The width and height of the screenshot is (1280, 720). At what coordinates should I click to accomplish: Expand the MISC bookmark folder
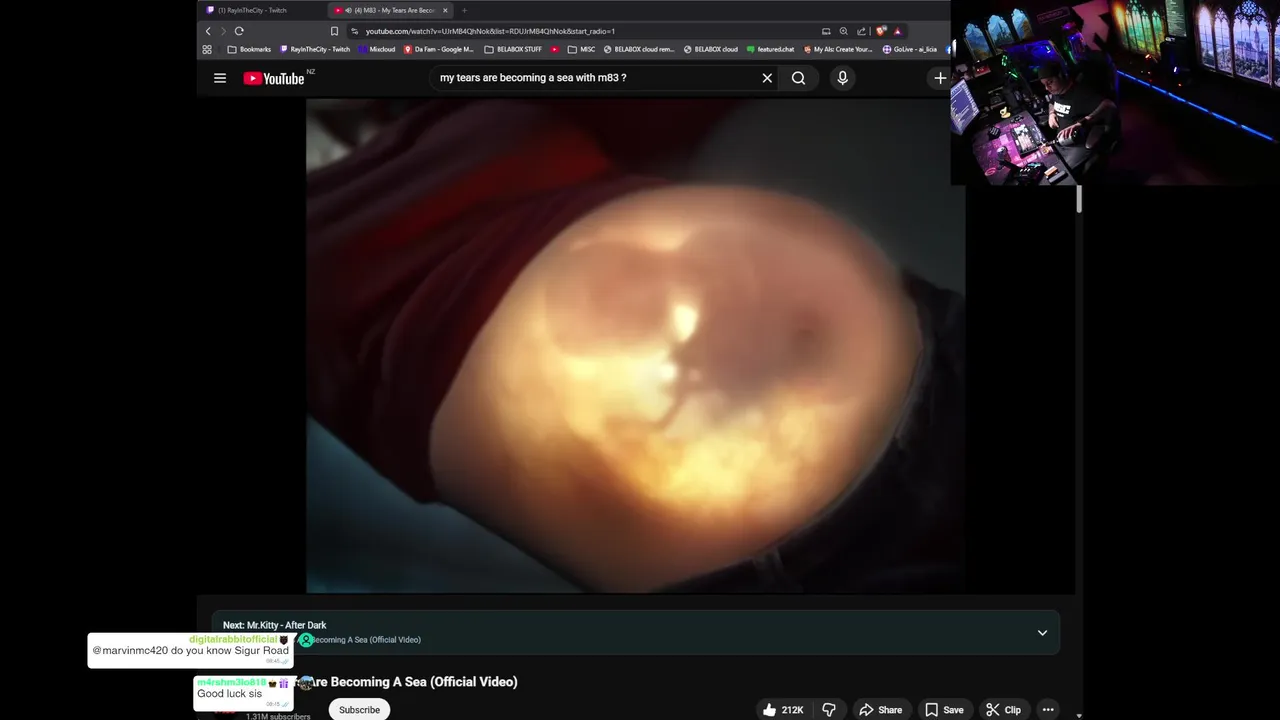point(581,49)
